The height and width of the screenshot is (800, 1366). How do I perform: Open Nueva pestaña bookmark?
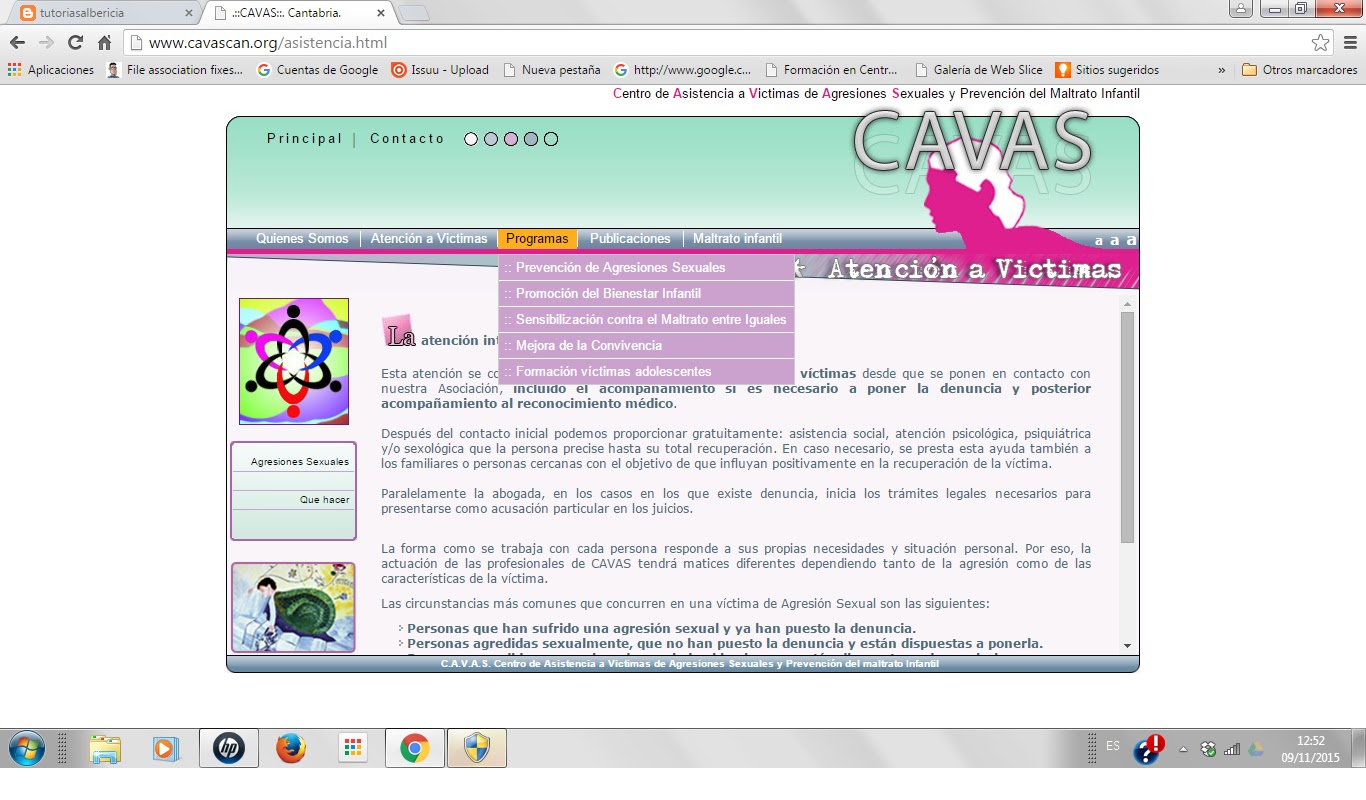552,70
